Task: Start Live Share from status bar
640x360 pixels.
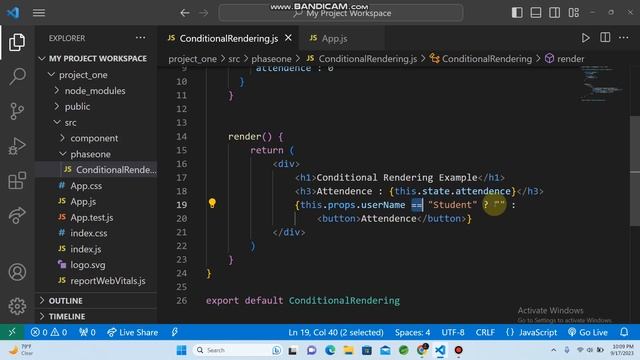Action: click(x=132, y=332)
